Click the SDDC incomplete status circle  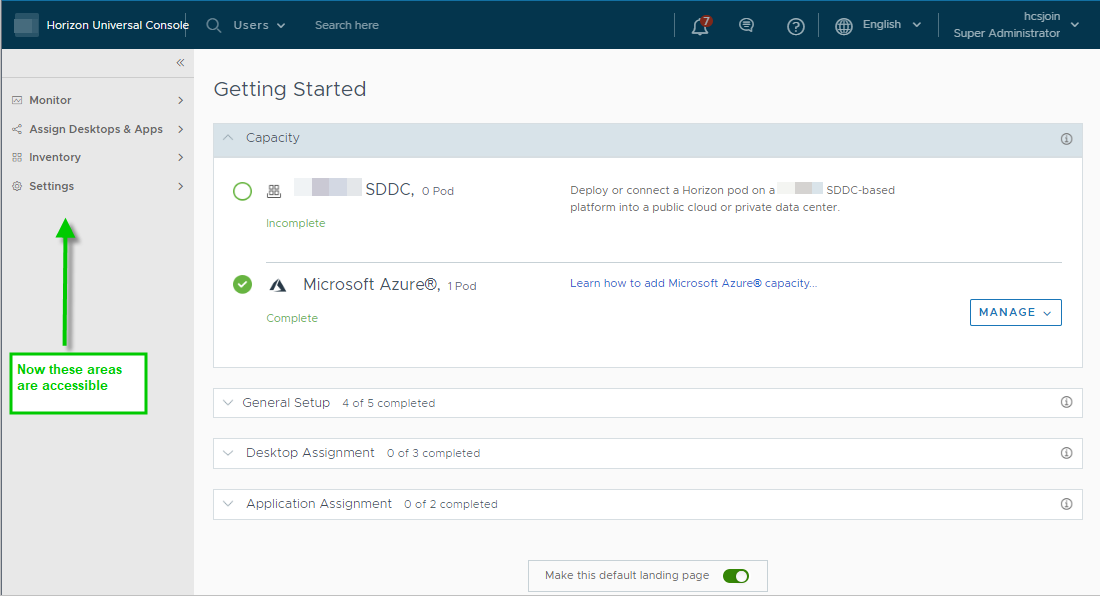(x=243, y=191)
